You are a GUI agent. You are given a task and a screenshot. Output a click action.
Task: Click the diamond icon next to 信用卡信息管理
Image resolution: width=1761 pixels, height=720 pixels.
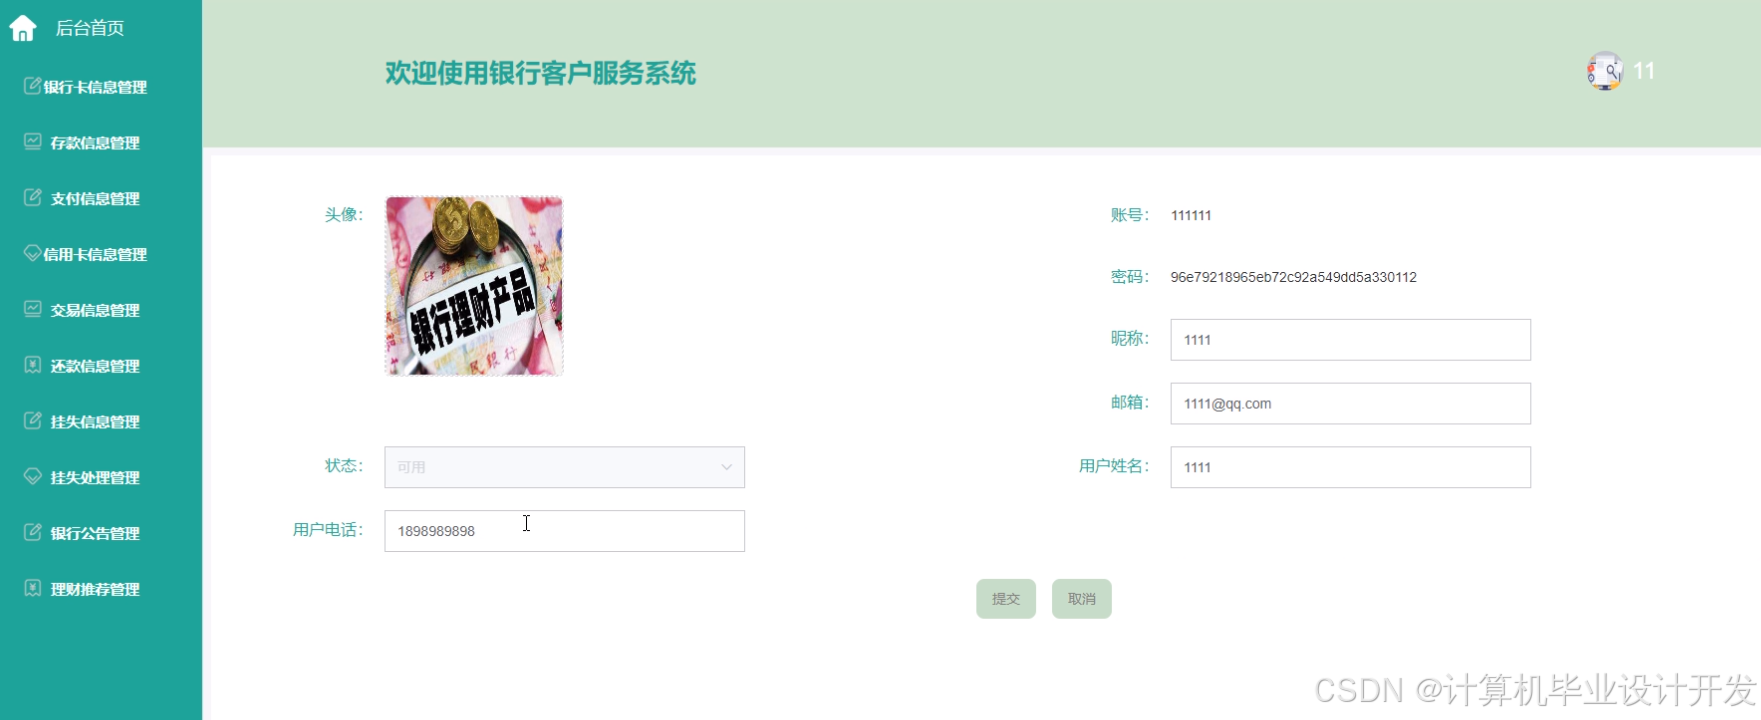[33, 254]
